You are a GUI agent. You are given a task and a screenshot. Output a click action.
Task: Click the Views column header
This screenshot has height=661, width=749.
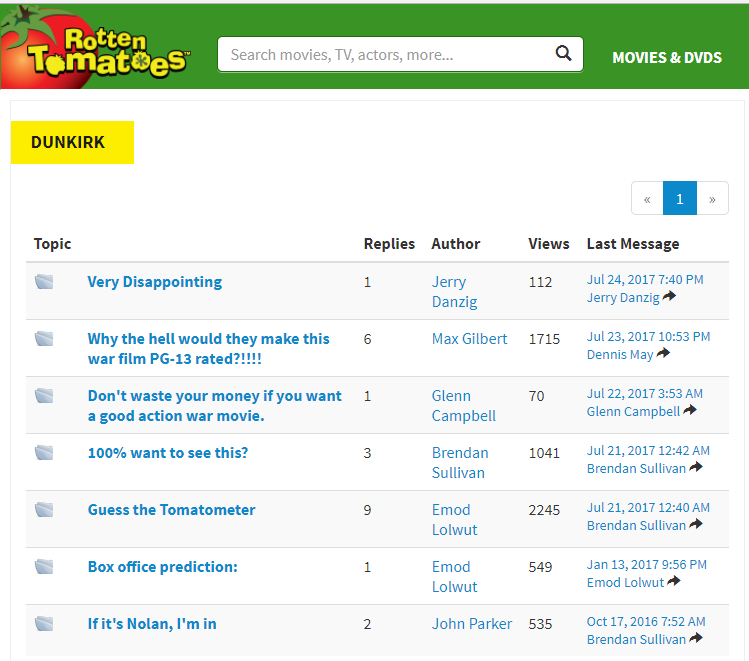click(x=548, y=244)
